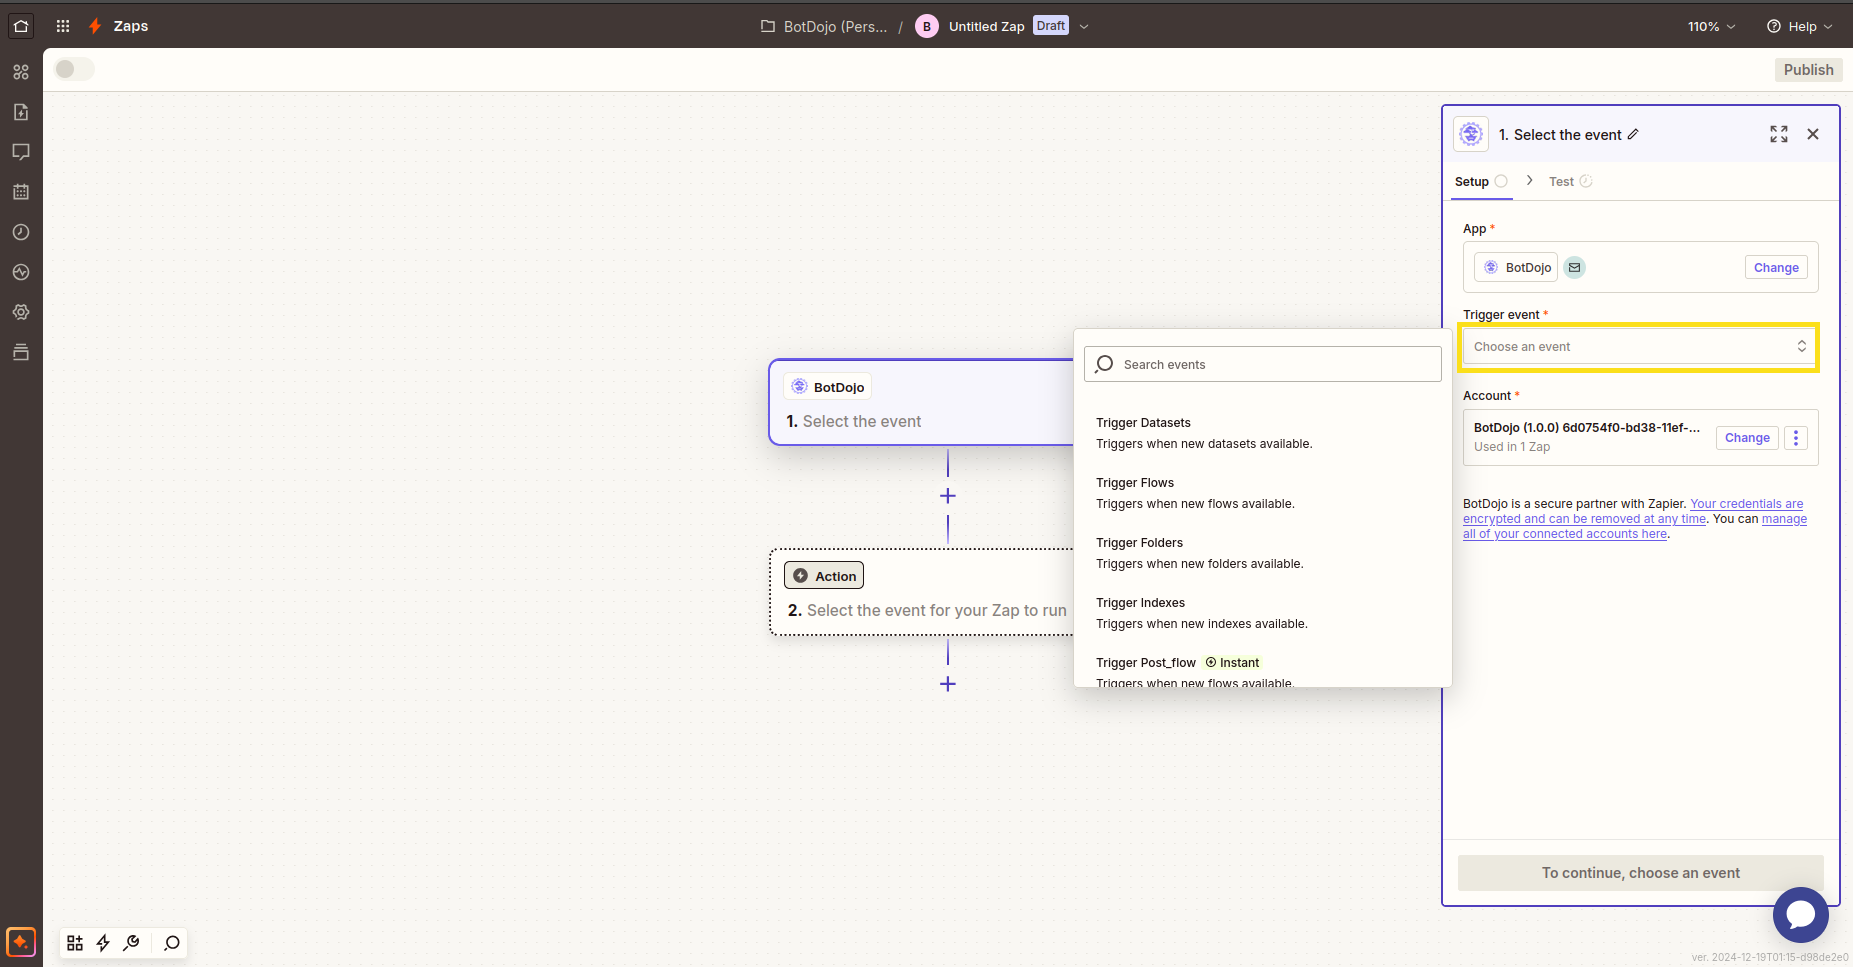The width and height of the screenshot is (1853, 967).
Task: Open the calendar icon in sidebar
Action: pos(21,192)
